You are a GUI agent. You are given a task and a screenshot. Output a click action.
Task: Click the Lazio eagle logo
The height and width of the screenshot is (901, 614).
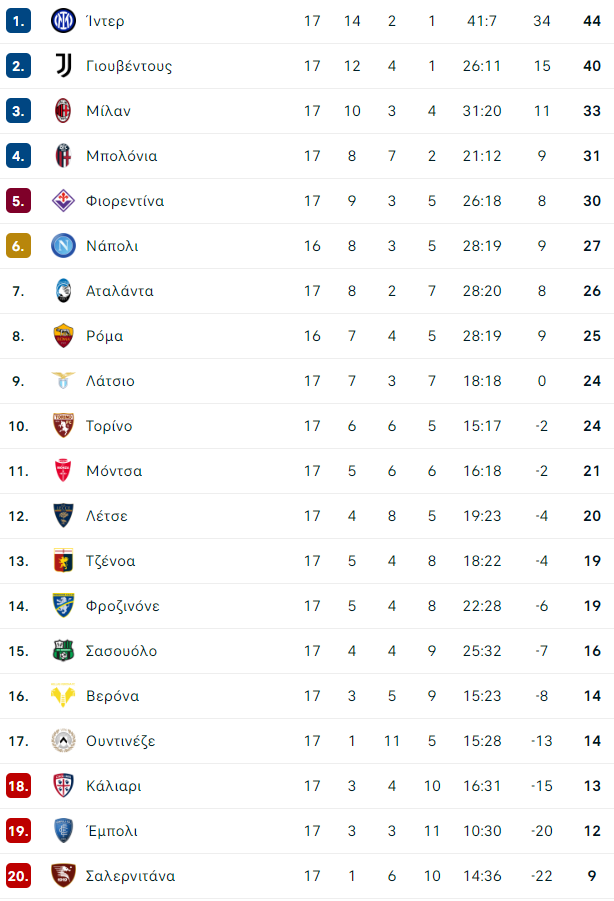pyautogui.click(x=63, y=380)
